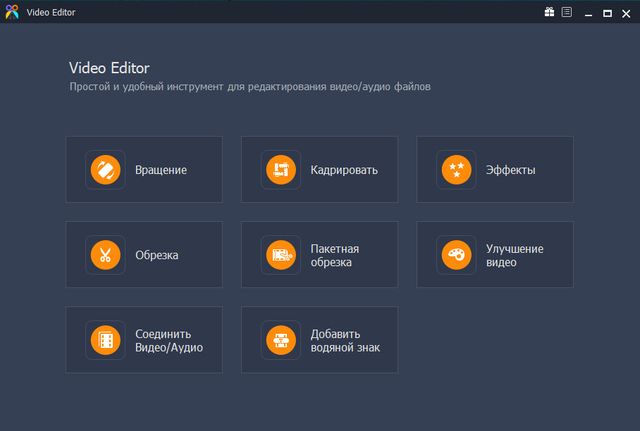Screen dimensions: 640x431
Task: Open Кадрировать via its text label
Action: point(344,170)
